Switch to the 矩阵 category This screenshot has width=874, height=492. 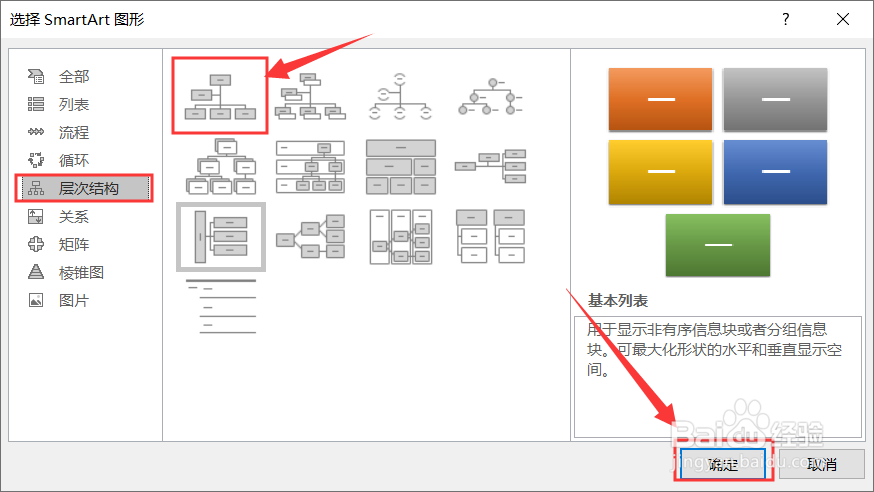coord(74,244)
